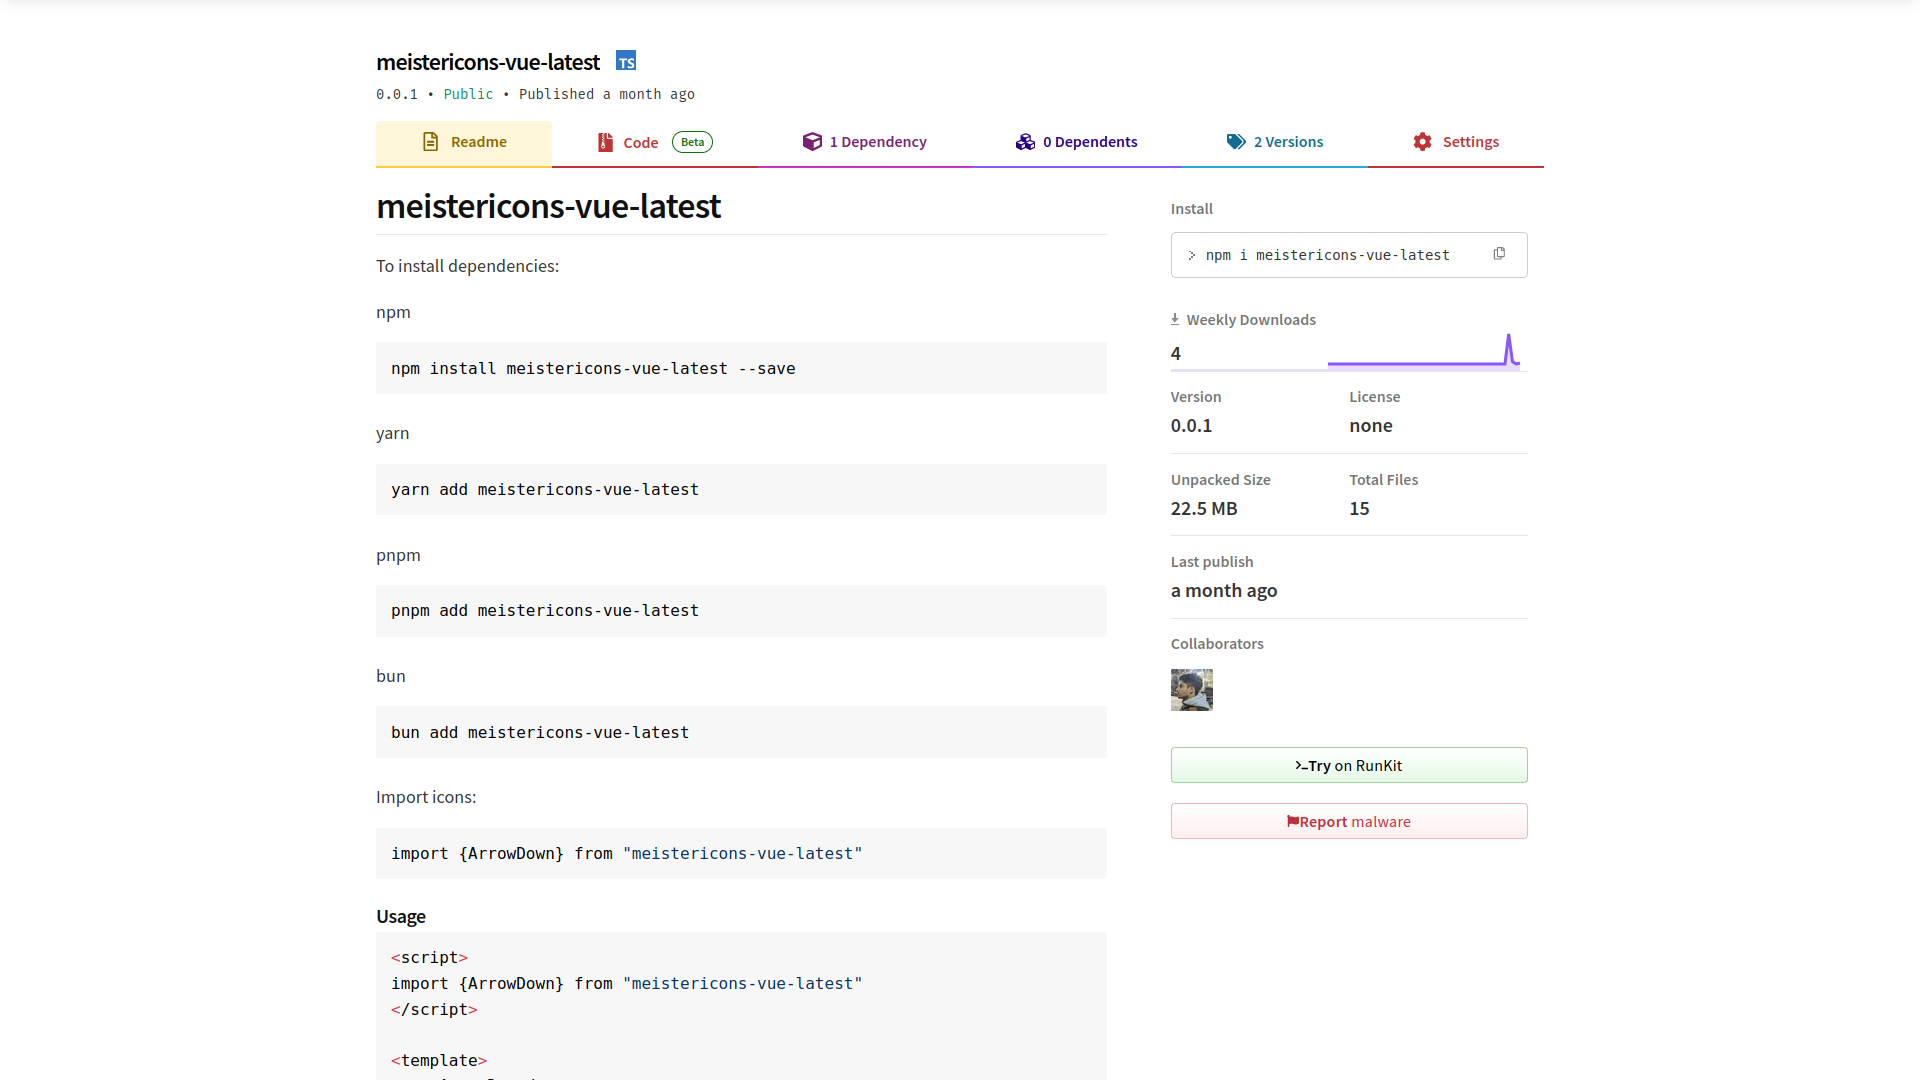The image size is (1920, 1080).
Task: Click the Dependents cubes icon
Action: pos(1025,142)
